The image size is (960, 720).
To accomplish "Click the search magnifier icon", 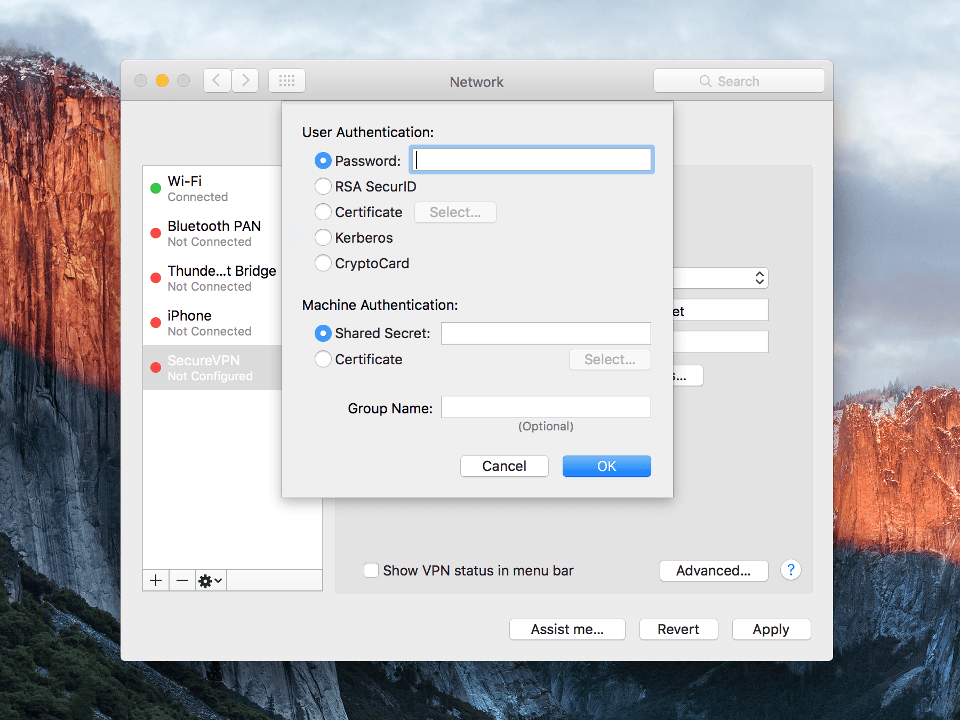I will click(706, 80).
